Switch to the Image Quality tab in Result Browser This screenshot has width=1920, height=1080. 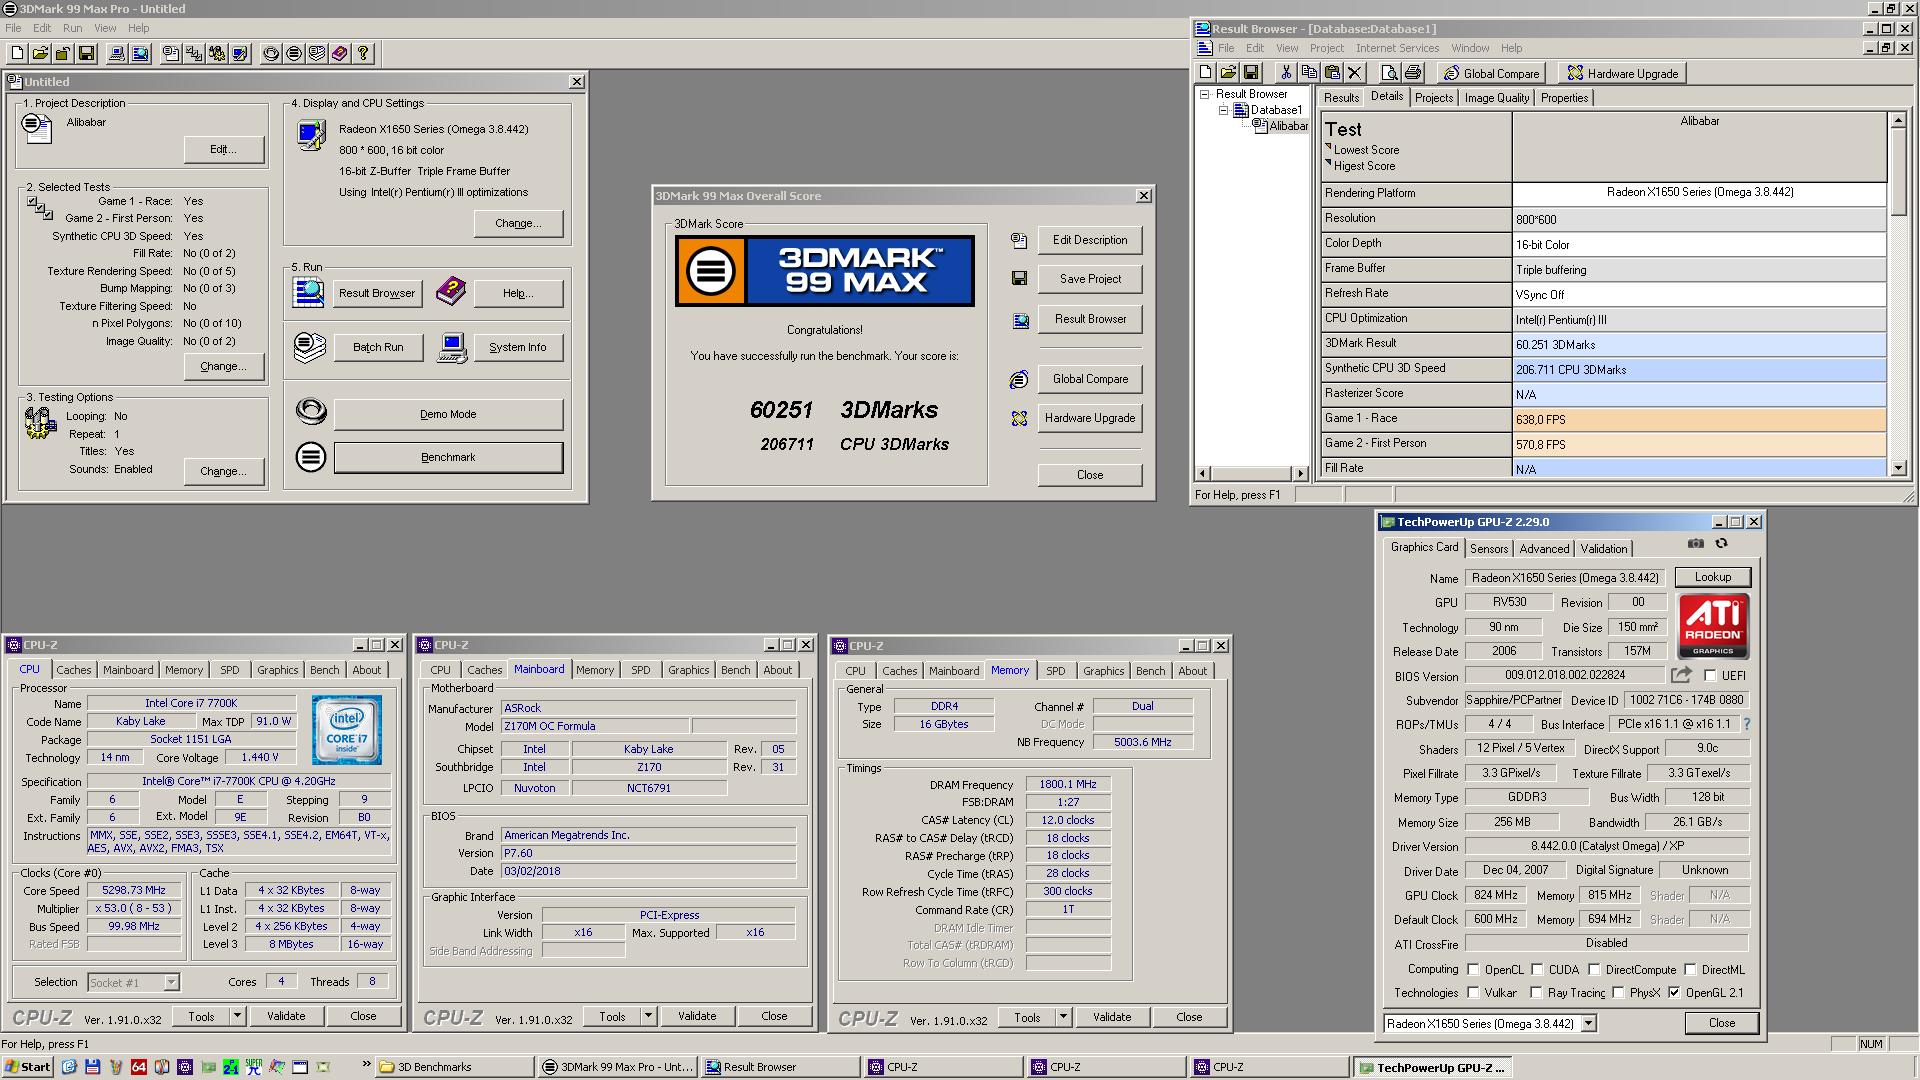[x=1496, y=98]
